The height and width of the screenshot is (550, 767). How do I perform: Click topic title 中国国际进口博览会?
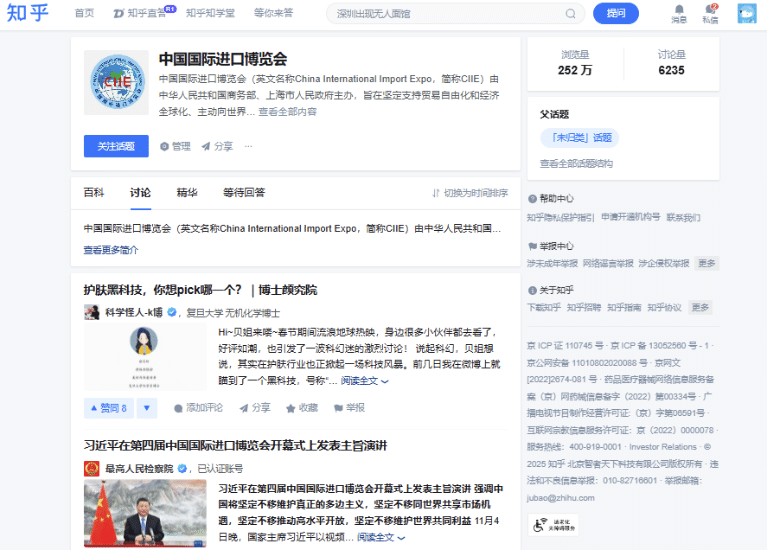tap(223, 59)
